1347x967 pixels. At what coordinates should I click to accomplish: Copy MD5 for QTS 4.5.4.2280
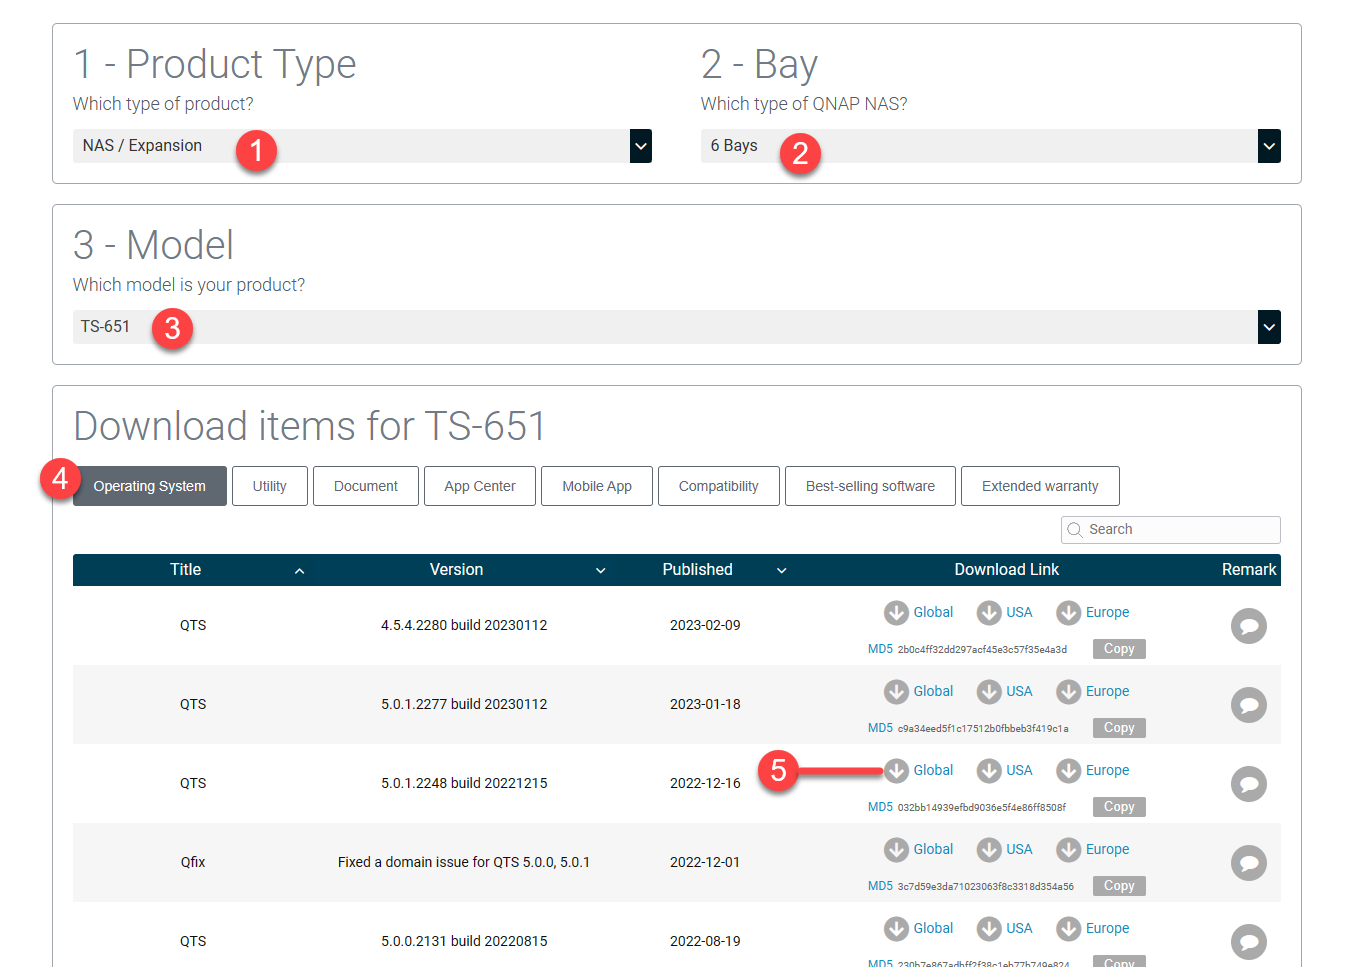click(x=1119, y=649)
